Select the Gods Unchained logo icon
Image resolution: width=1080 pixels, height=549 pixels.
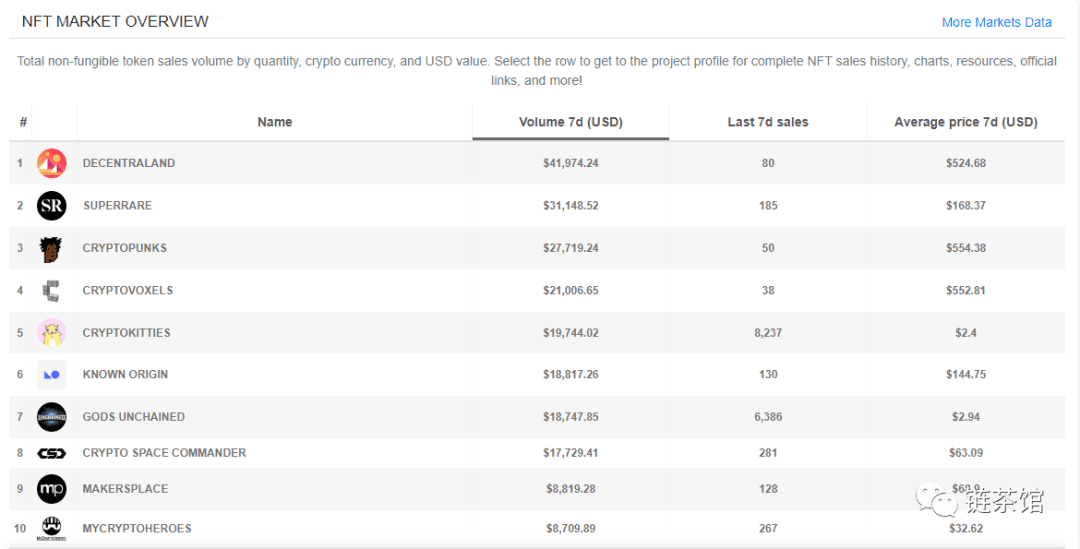click(x=52, y=417)
